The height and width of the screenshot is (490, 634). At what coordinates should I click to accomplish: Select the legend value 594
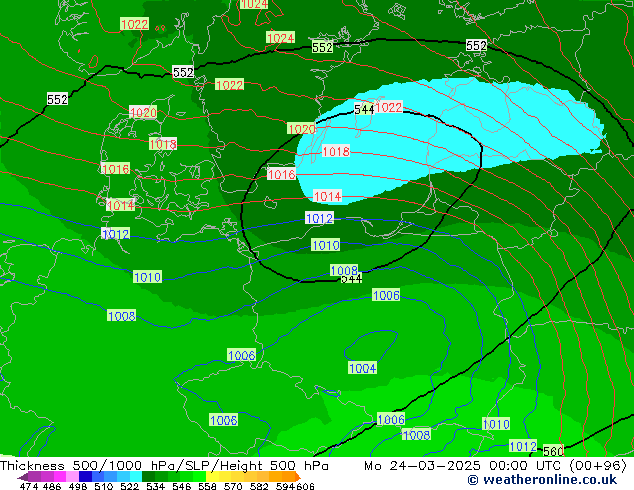(x=285, y=486)
